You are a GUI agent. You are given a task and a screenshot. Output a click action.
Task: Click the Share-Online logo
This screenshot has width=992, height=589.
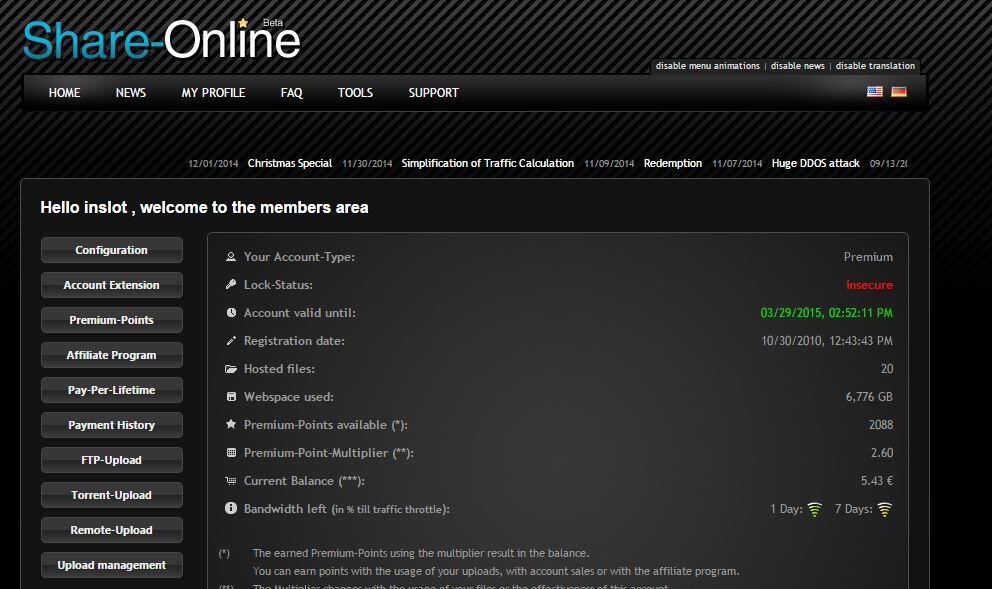(x=161, y=40)
